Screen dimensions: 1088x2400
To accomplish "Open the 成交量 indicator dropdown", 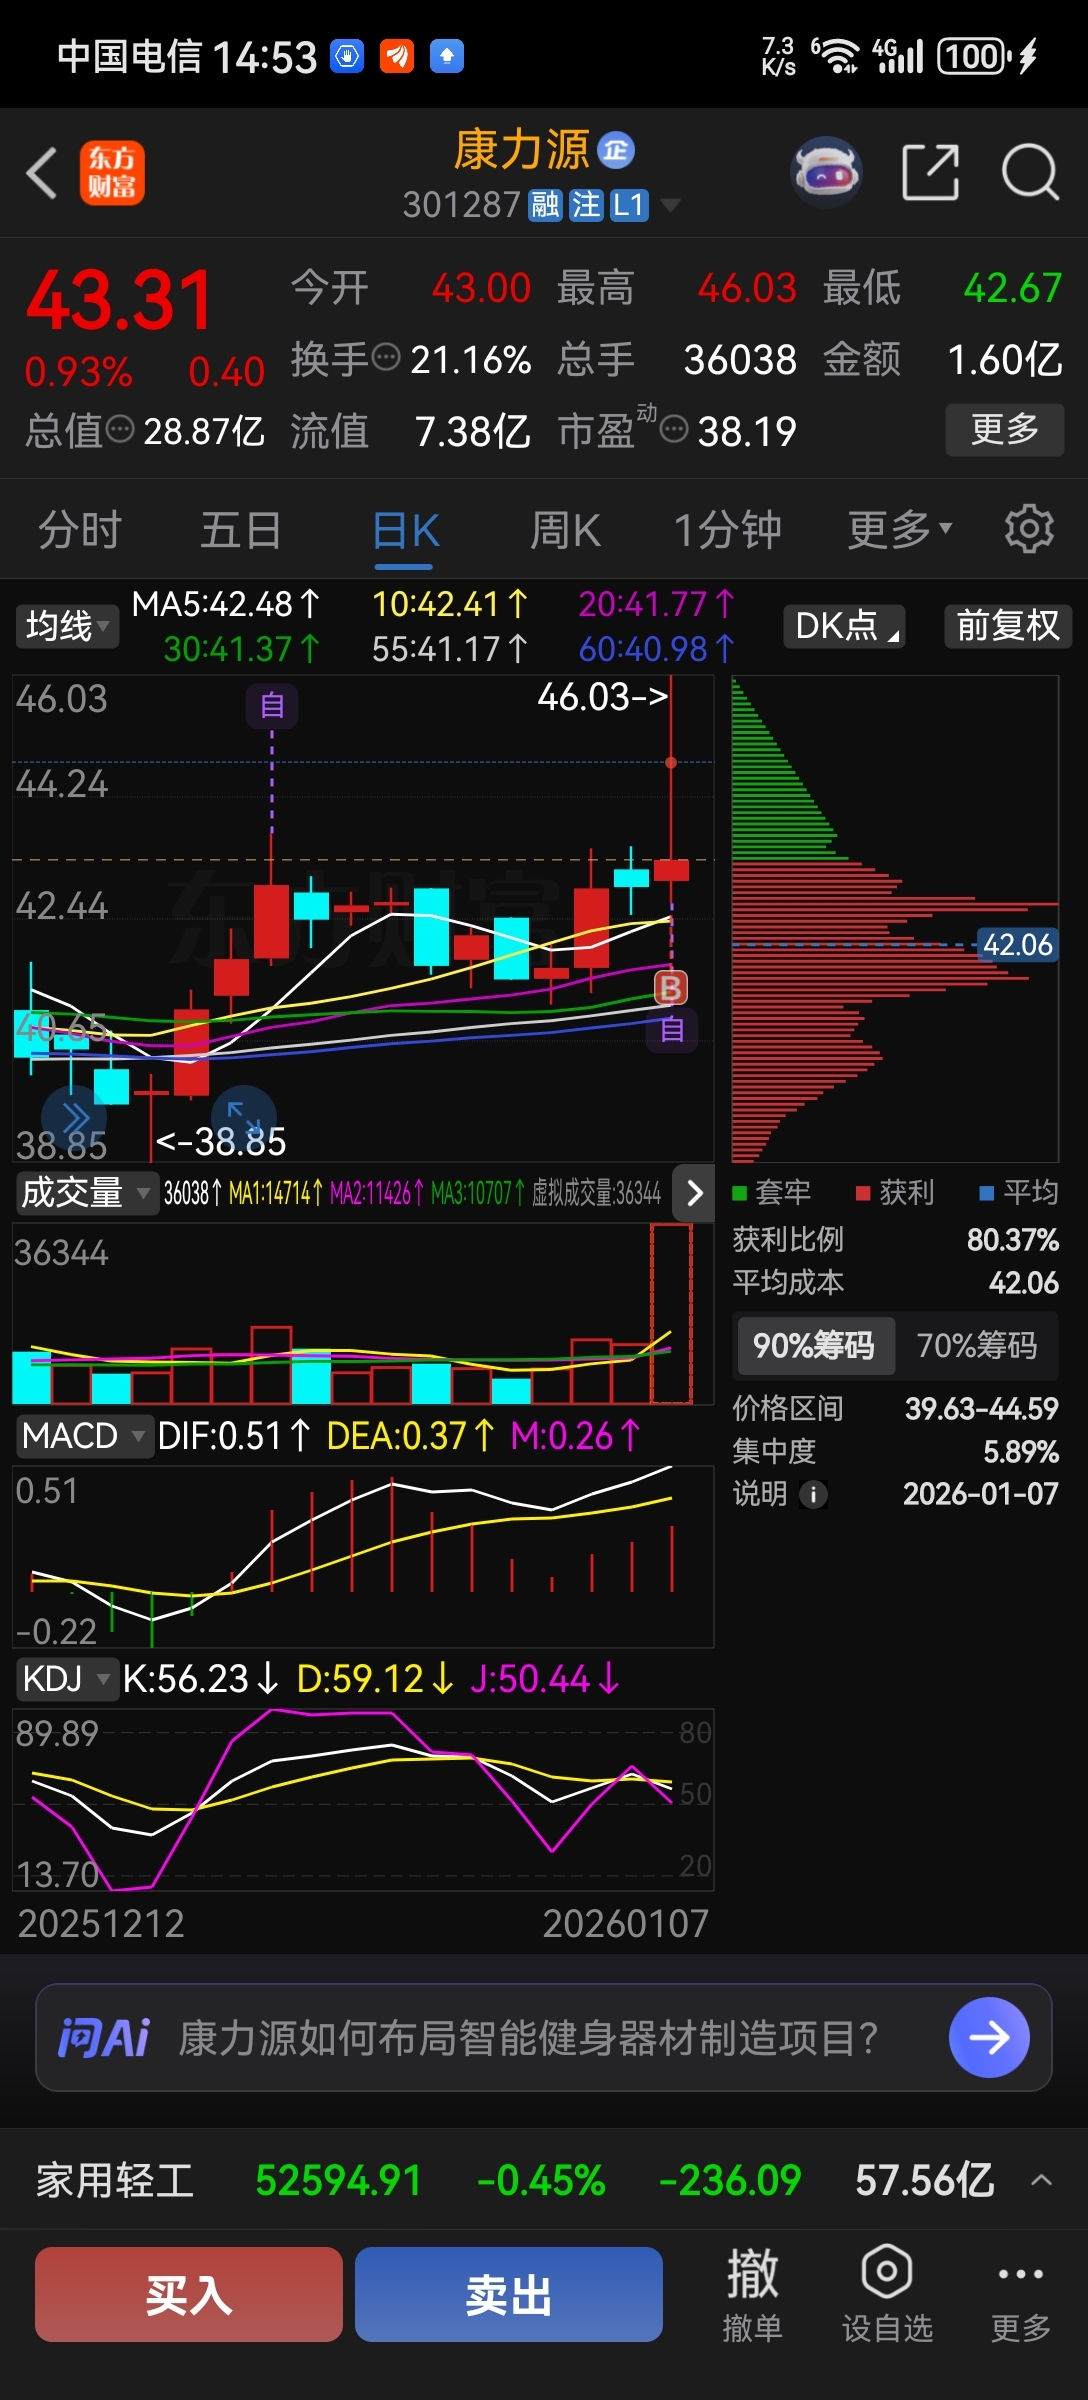I will 87,1192.
